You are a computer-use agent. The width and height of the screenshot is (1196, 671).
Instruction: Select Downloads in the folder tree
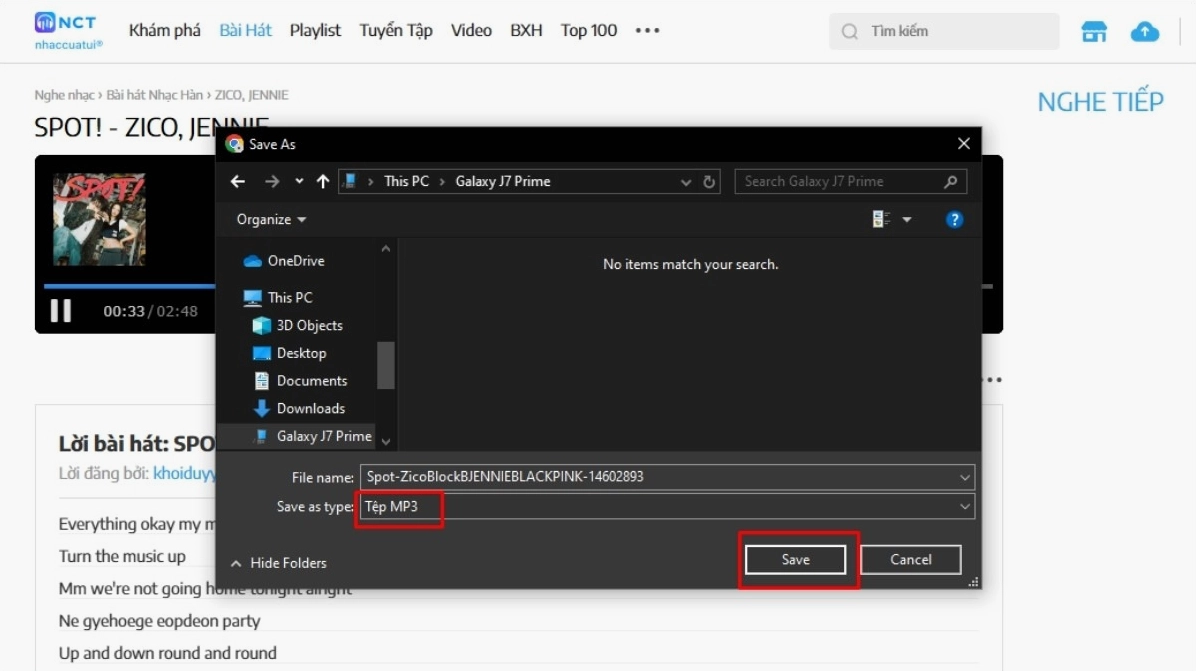tap(310, 409)
